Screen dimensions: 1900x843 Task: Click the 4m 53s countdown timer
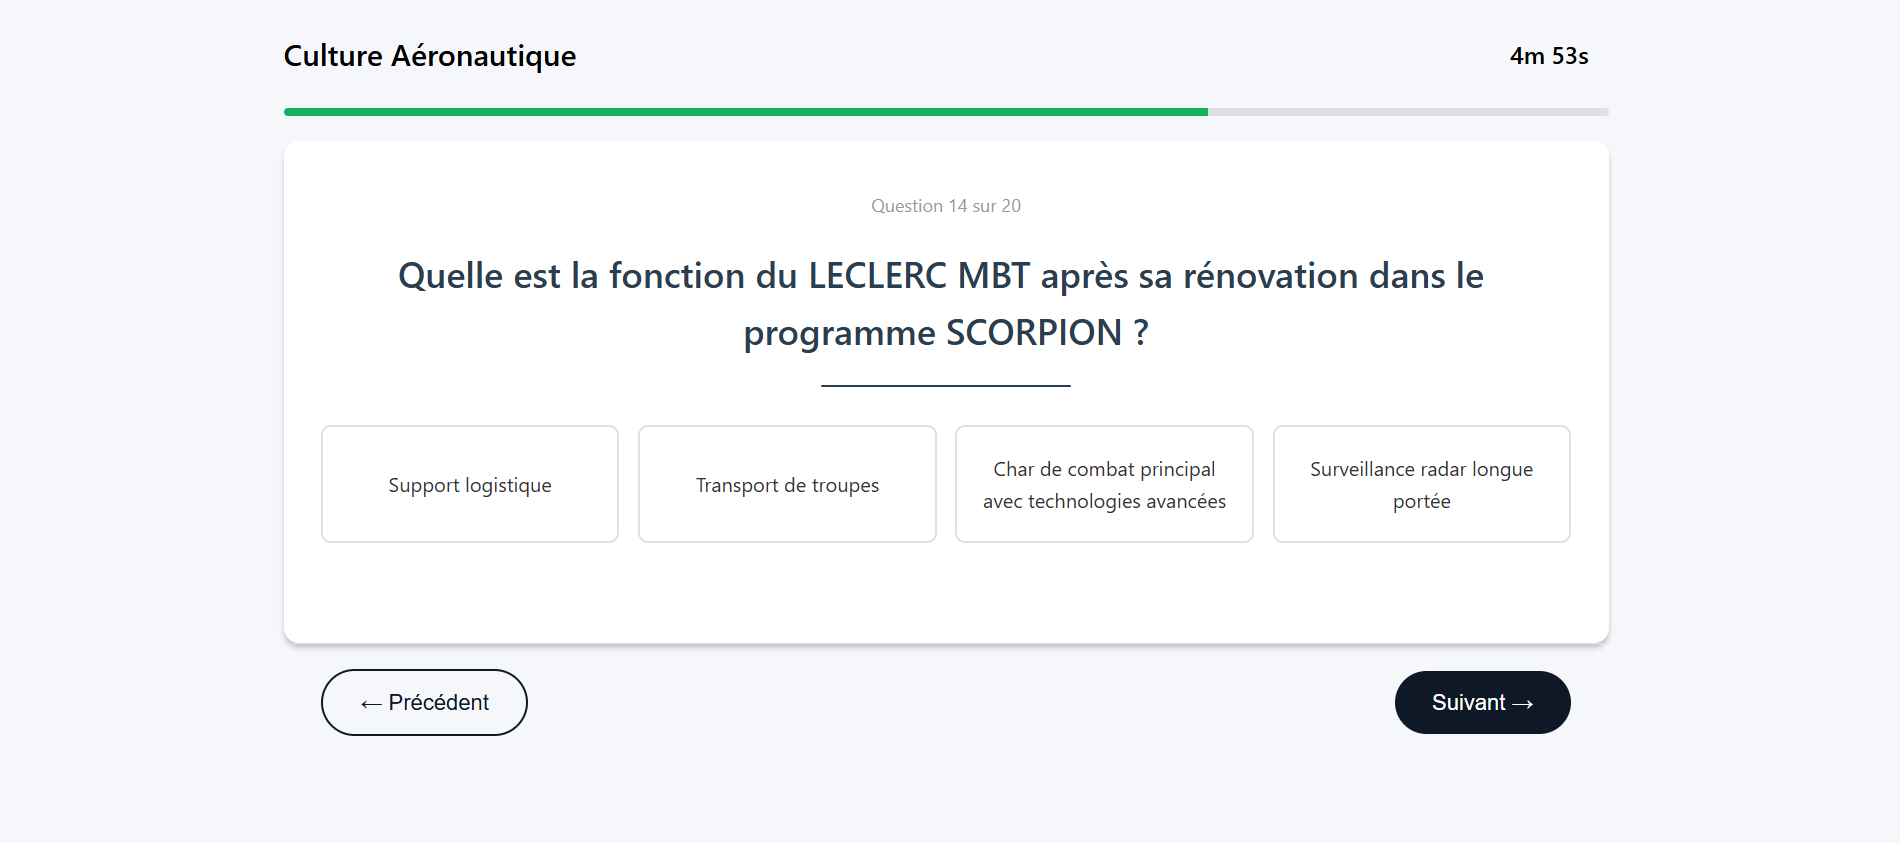1549,56
